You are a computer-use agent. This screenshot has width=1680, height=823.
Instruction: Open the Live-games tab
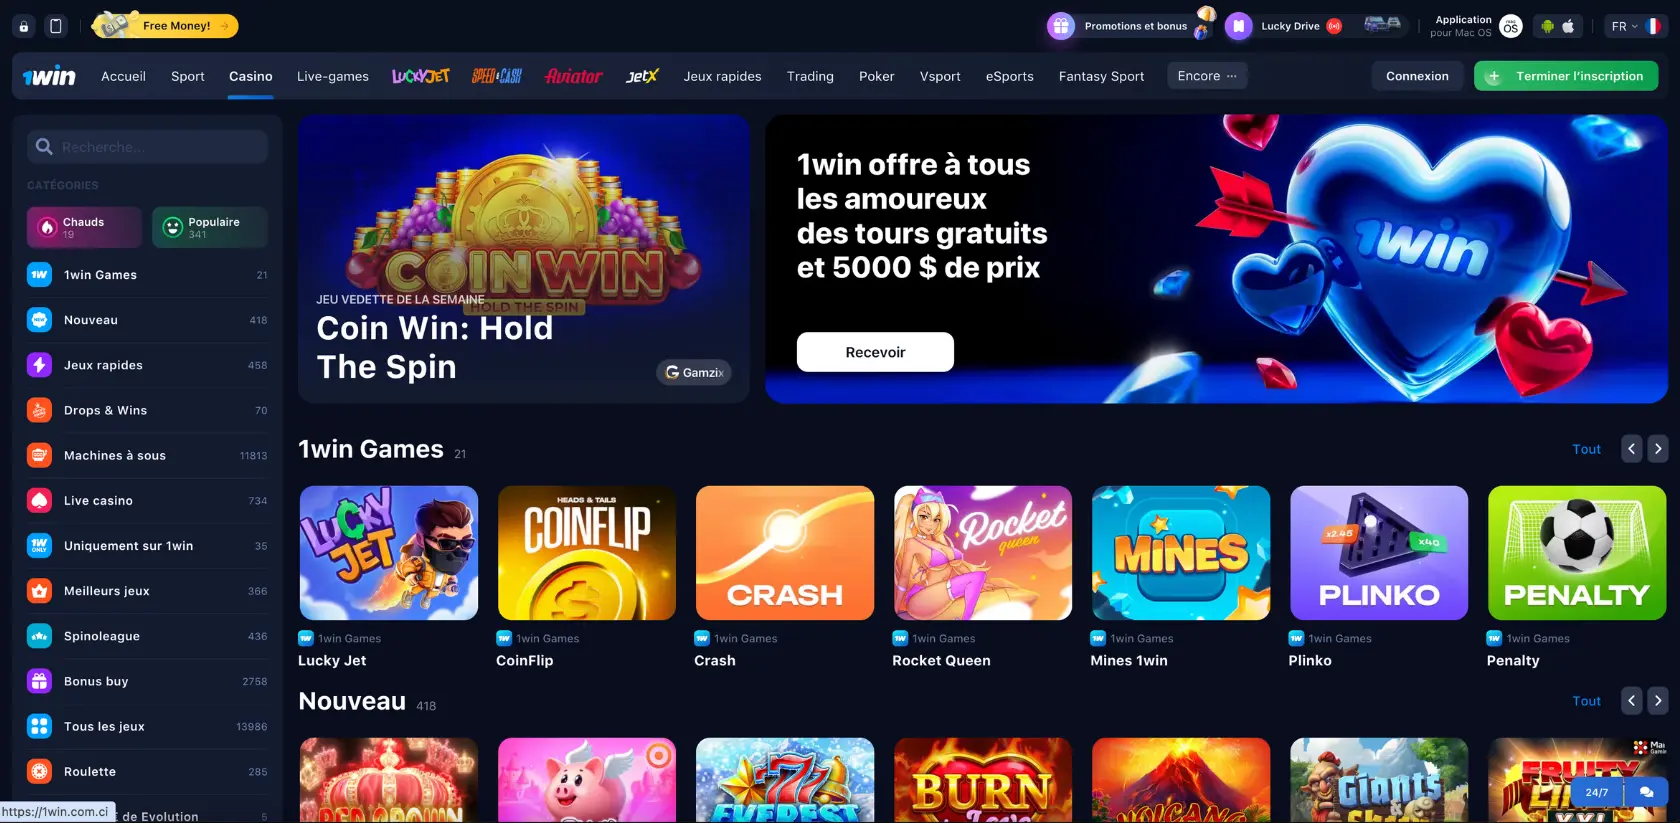pos(333,76)
